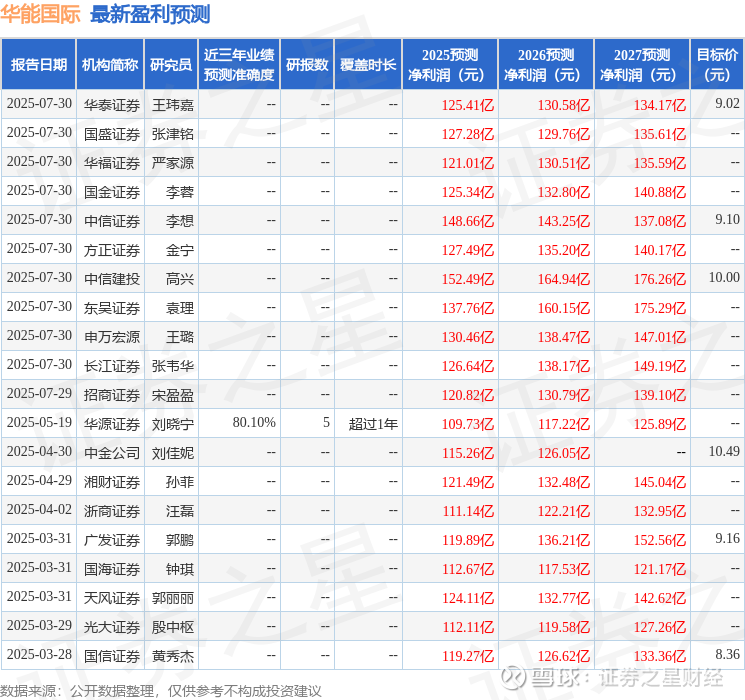Click 国盛证券 institution cell

[112, 134]
